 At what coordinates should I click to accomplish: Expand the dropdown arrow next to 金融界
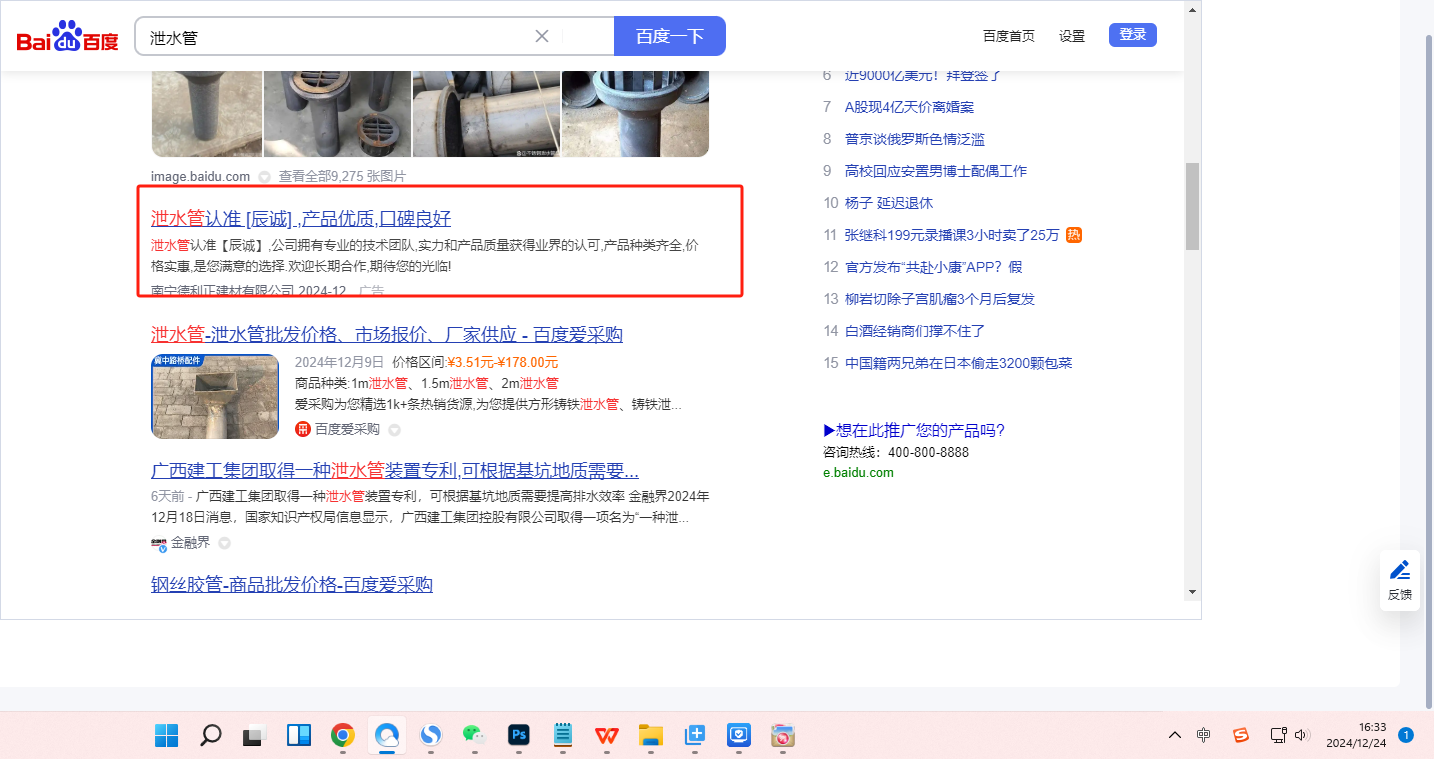point(224,543)
